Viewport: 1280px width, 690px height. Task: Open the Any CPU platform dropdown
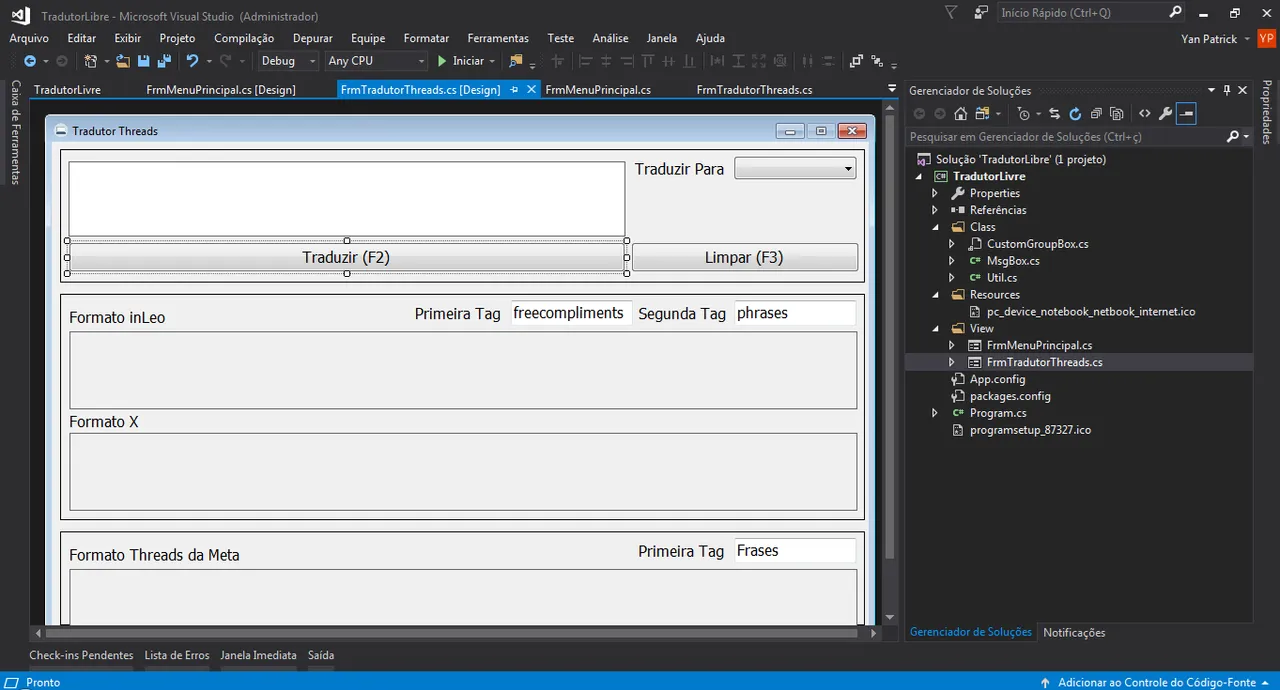click(x=376, y=61)
